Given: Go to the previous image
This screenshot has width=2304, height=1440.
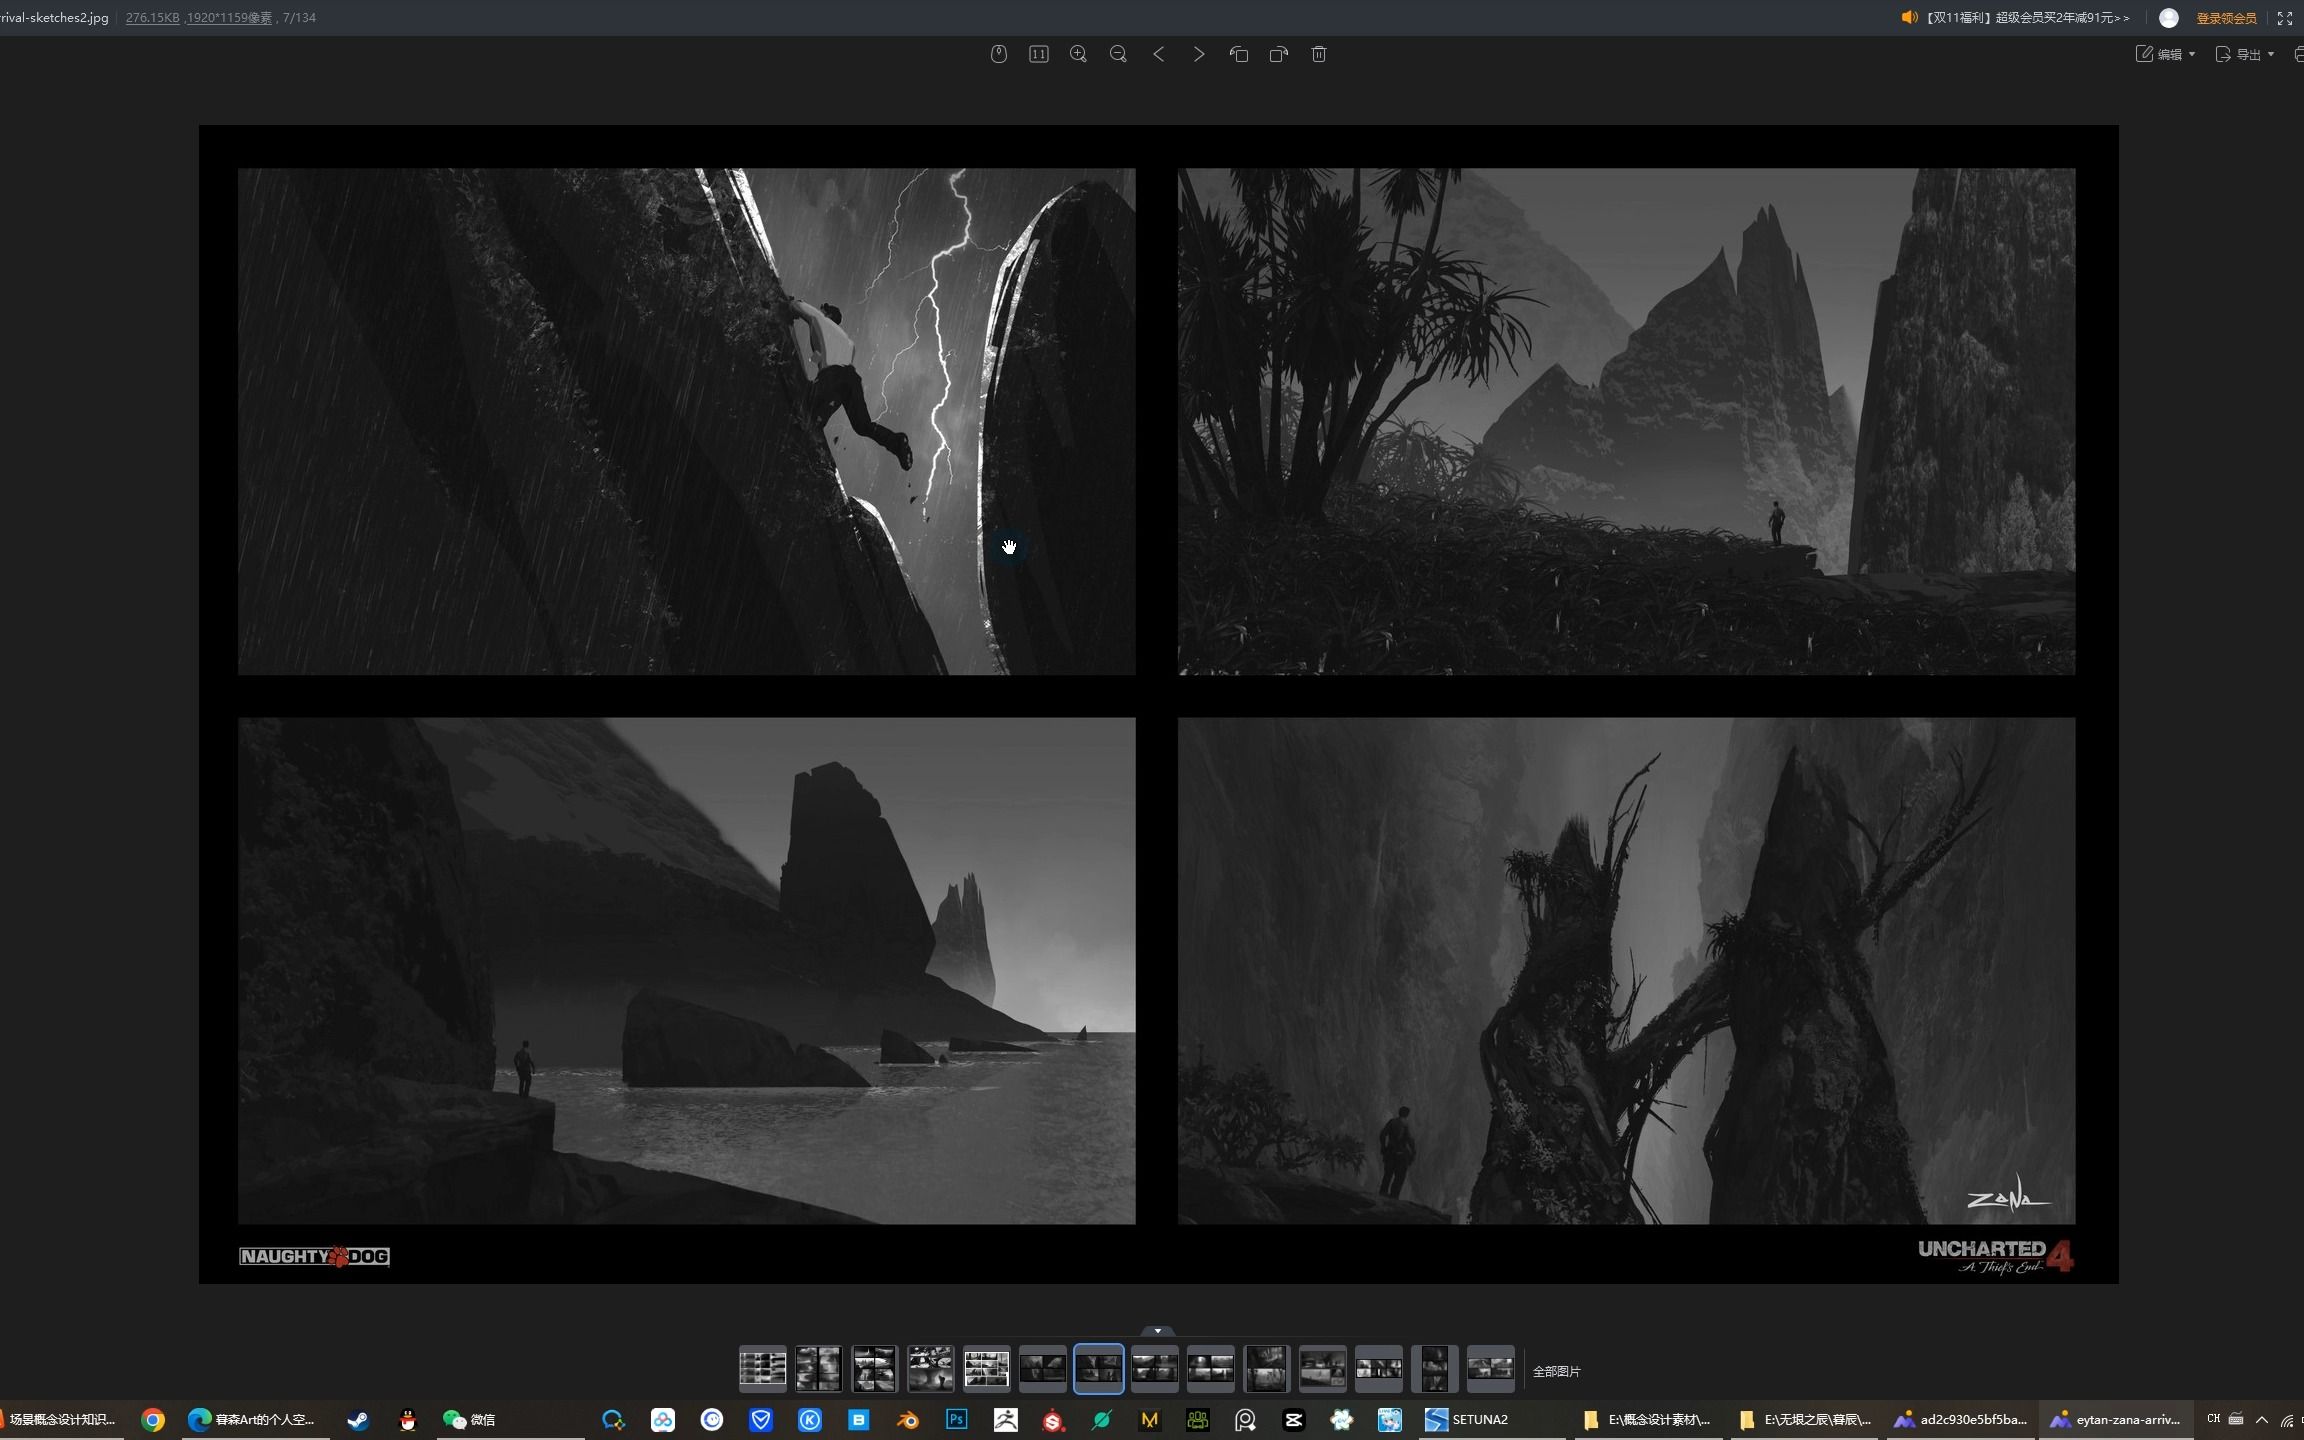Looking at the screenshot, I should click(1158, 54).
